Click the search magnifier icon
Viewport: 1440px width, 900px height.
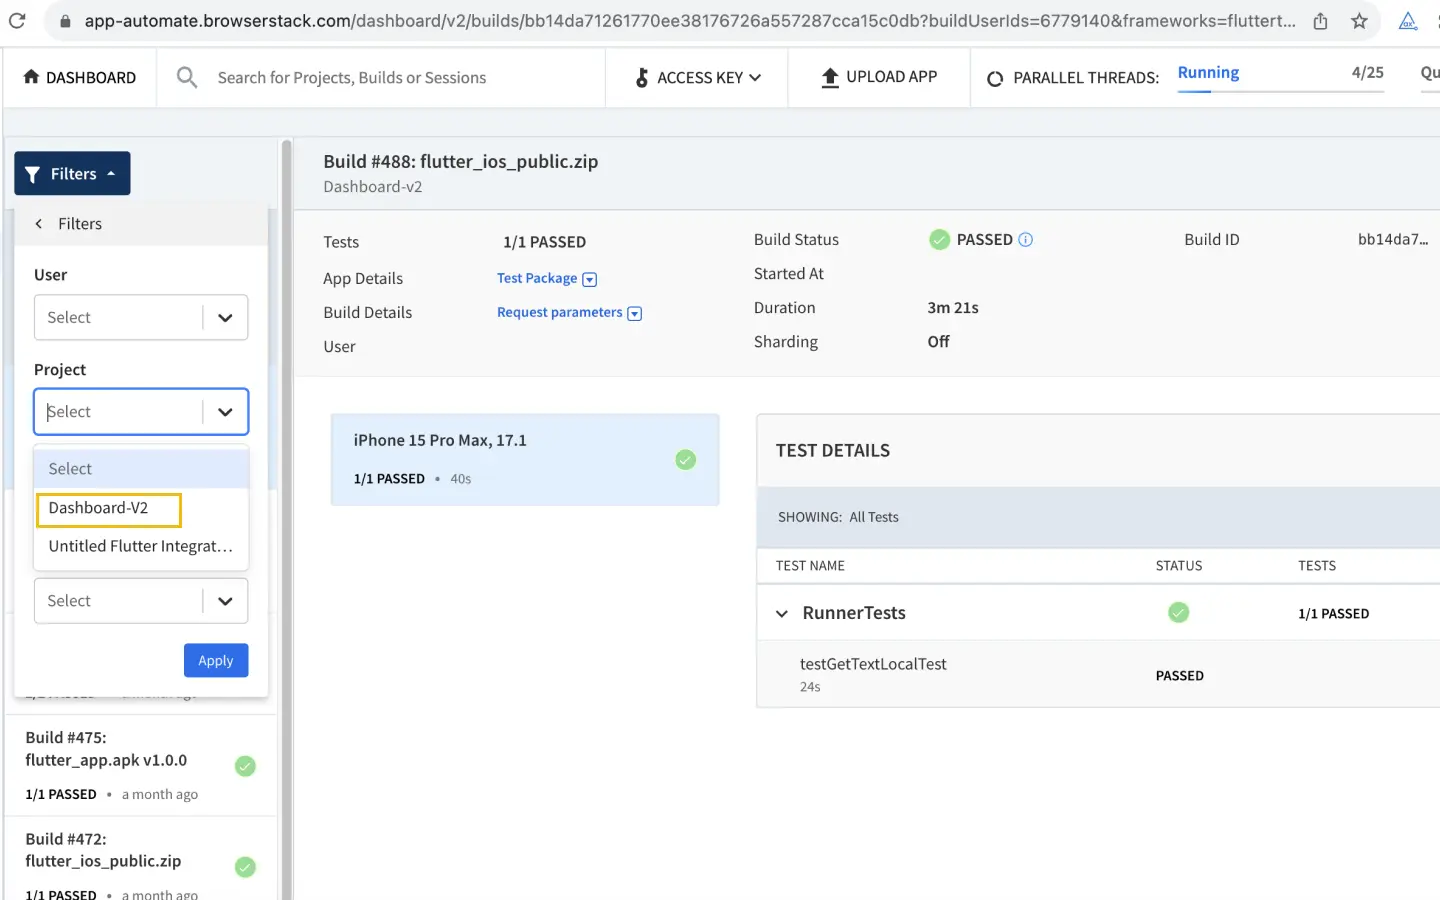point(186,77)
